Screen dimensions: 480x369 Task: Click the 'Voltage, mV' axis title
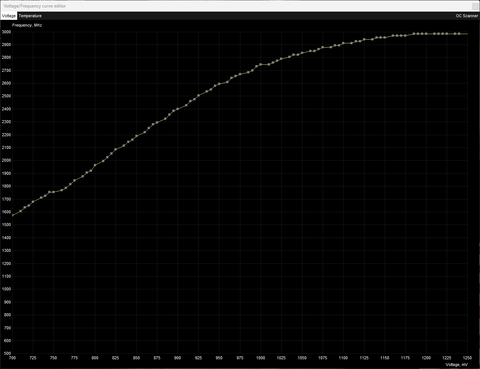click(x=457, y=365)
